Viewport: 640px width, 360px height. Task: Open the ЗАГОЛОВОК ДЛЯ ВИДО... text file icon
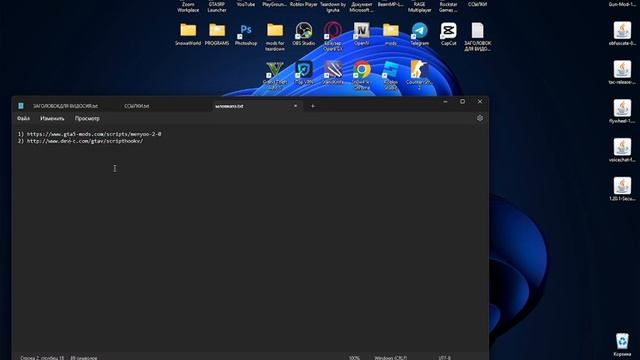[x=478, y=36]
